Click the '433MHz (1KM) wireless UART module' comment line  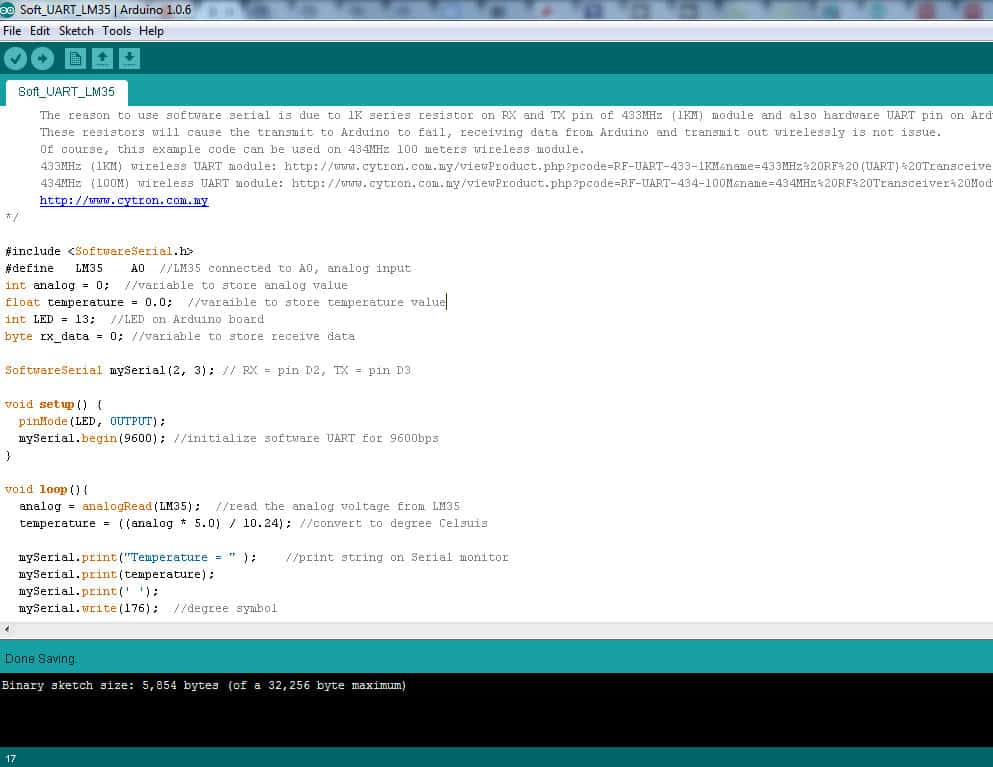[x=516, y=167]
